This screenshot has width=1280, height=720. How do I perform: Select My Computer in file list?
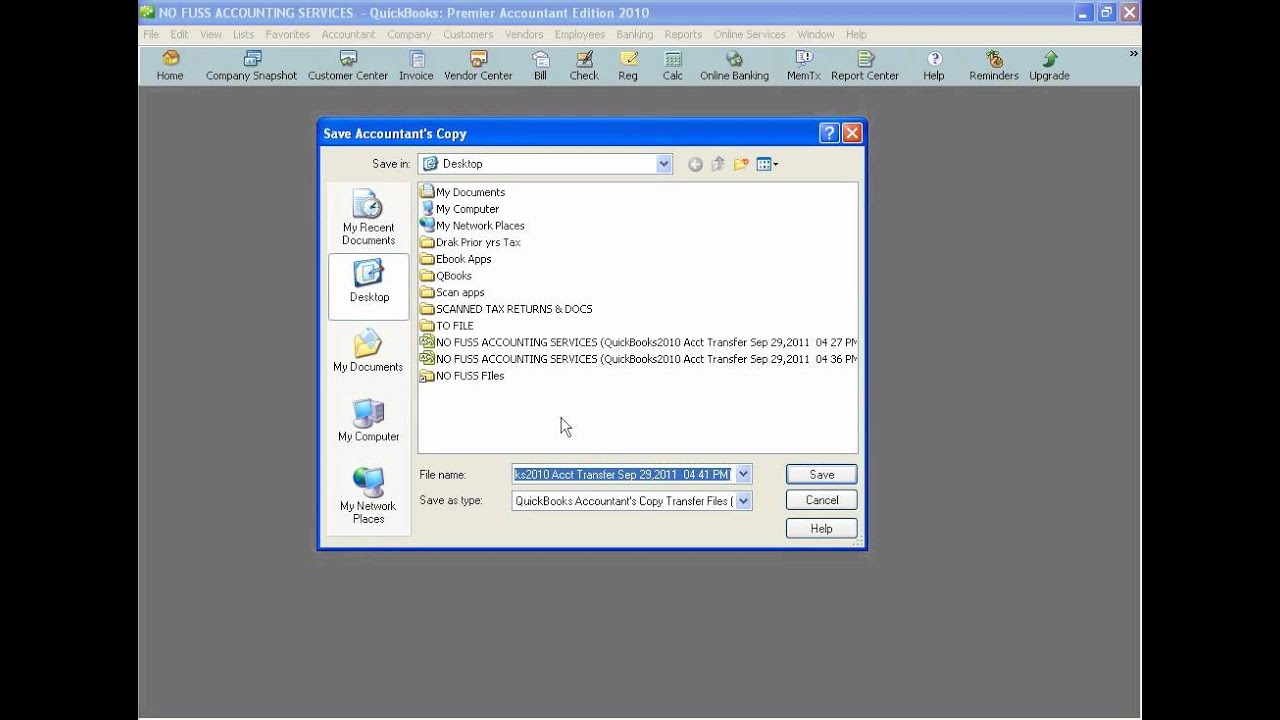pyautogui.click(x=460, y=209)
